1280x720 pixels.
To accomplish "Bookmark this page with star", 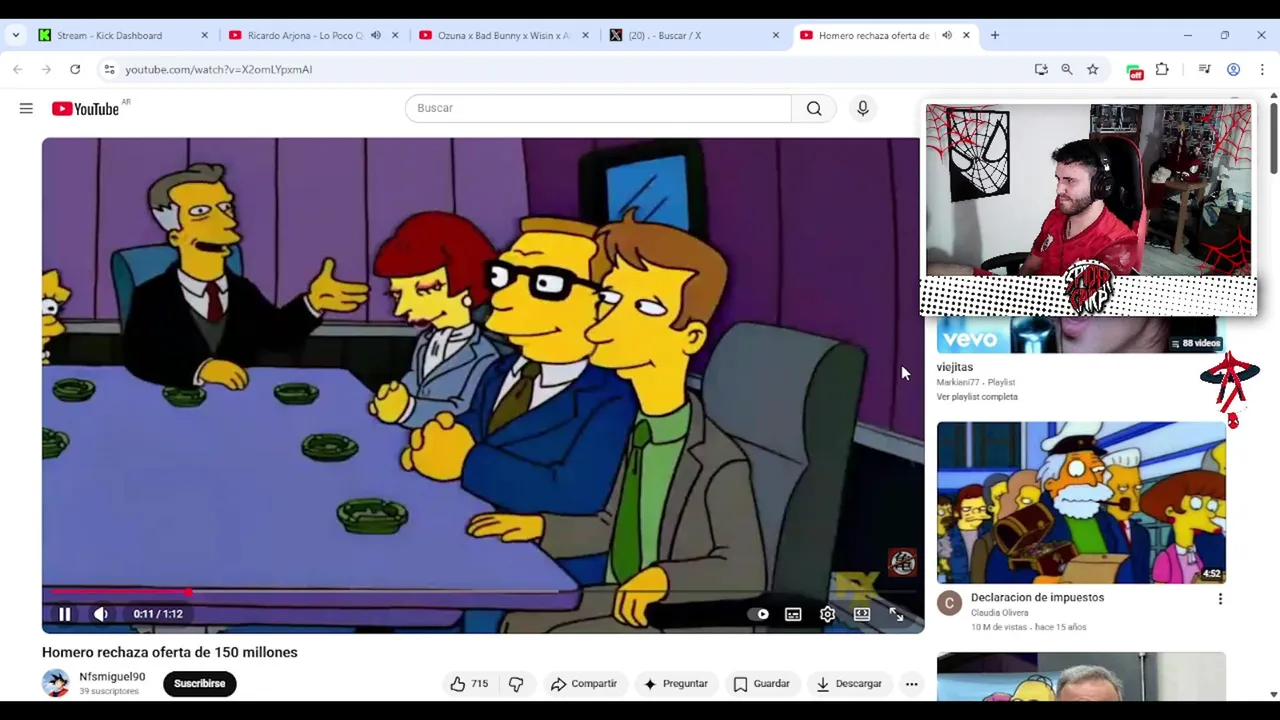I will (1093, 69).
